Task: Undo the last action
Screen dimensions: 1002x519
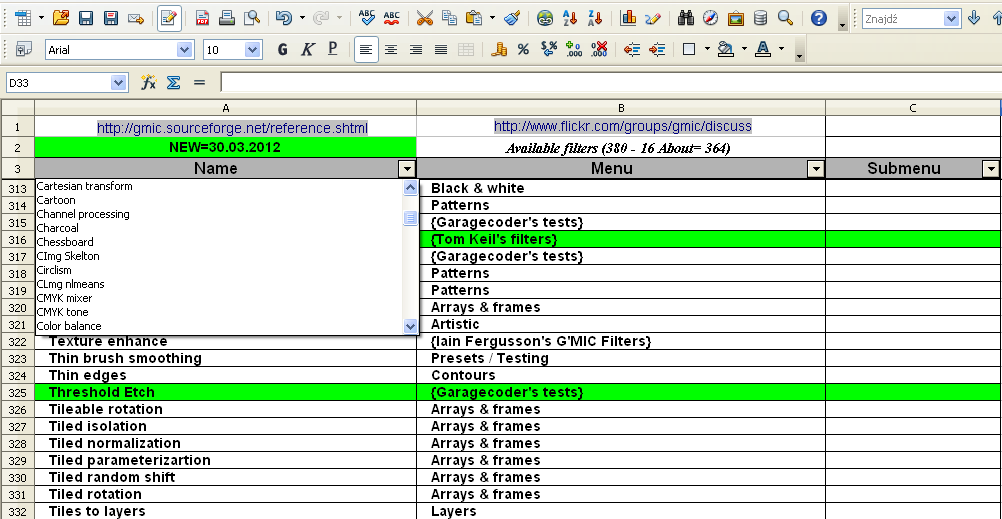Action: 284,18
